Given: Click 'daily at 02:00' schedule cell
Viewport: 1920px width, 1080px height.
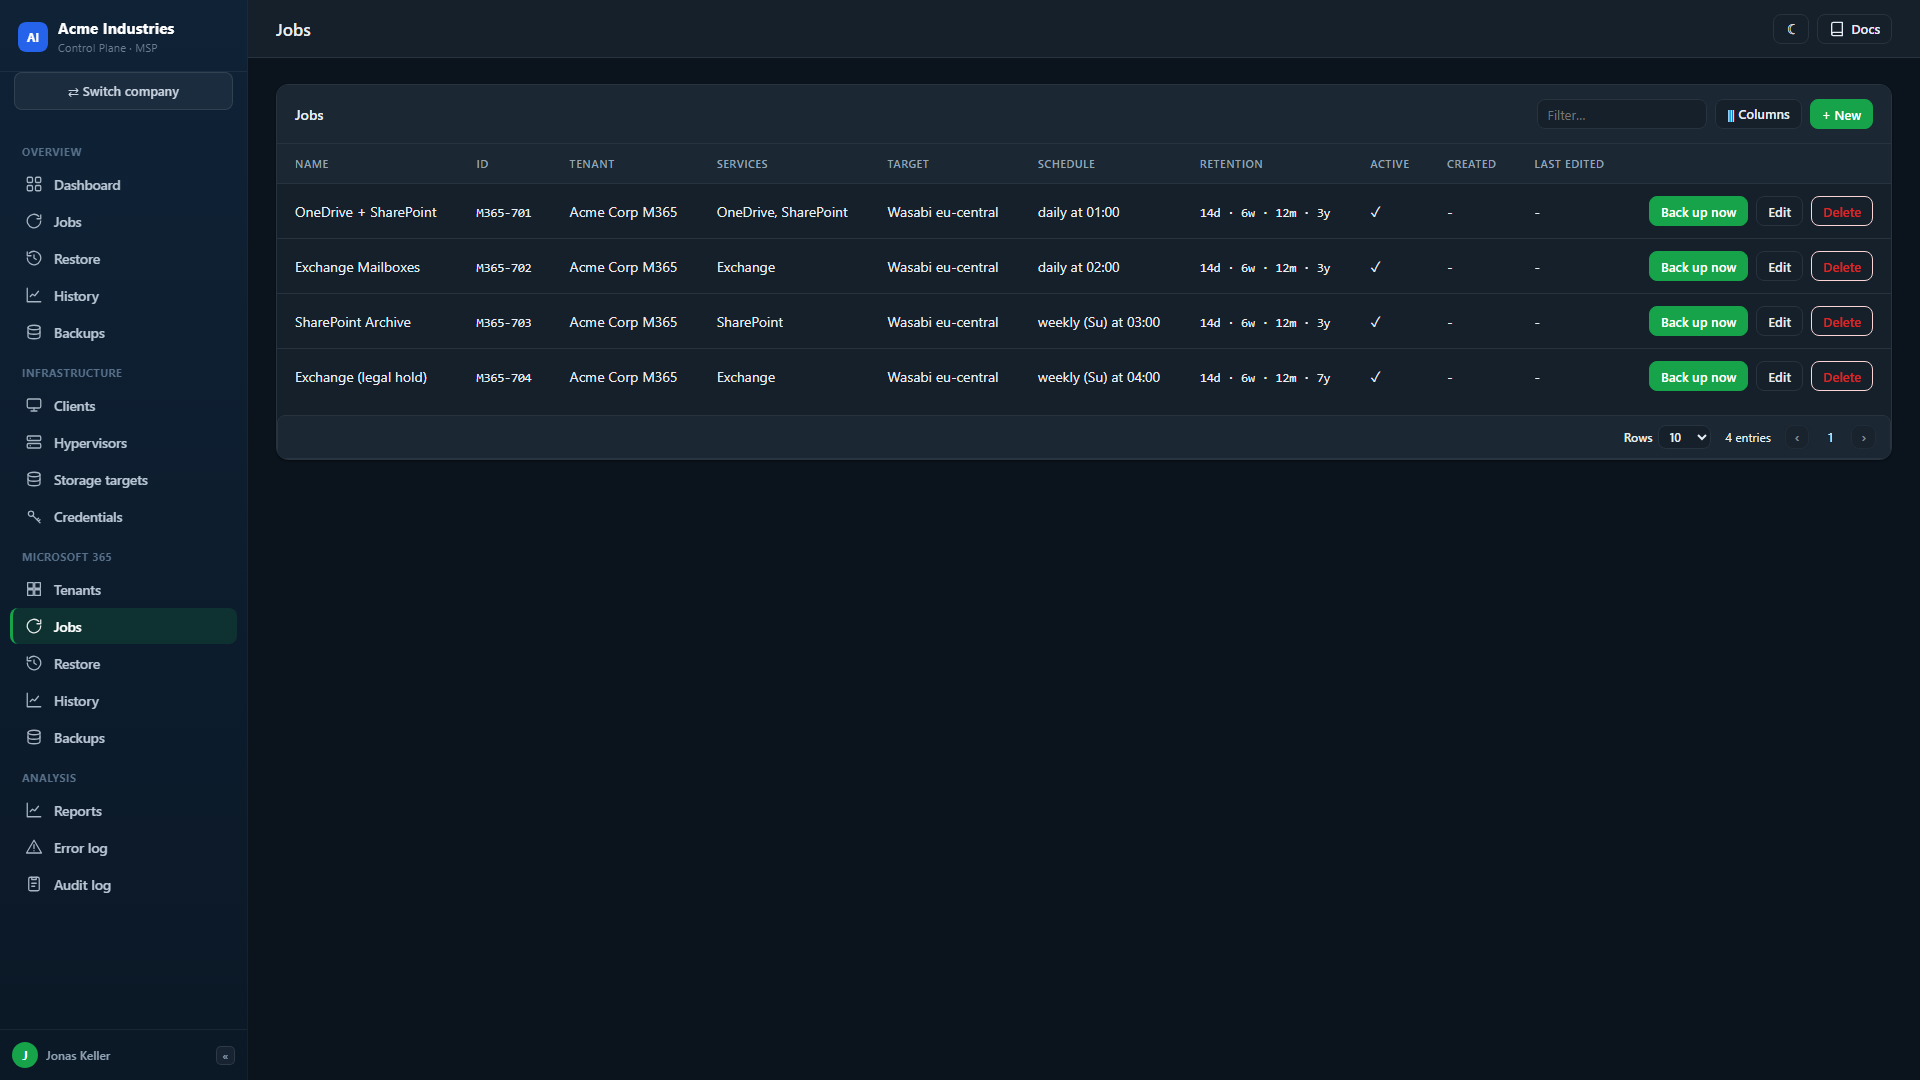Looking at the screenshot, I should point(1078,267).
